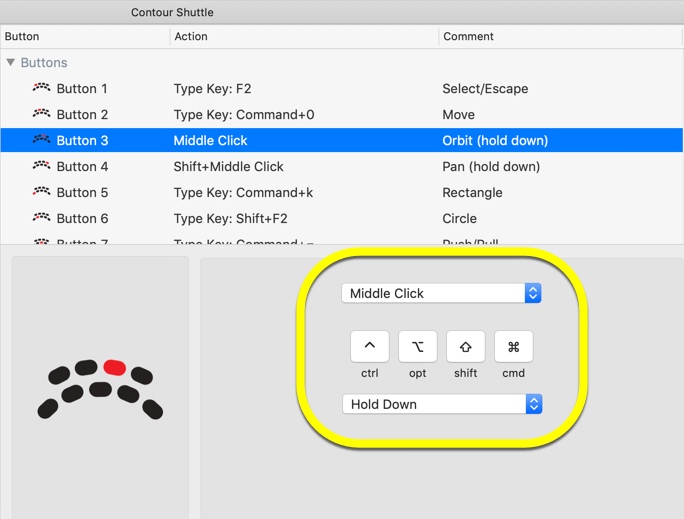Click the 'Type Key: Shift+F2' action cell

(231, 219)
